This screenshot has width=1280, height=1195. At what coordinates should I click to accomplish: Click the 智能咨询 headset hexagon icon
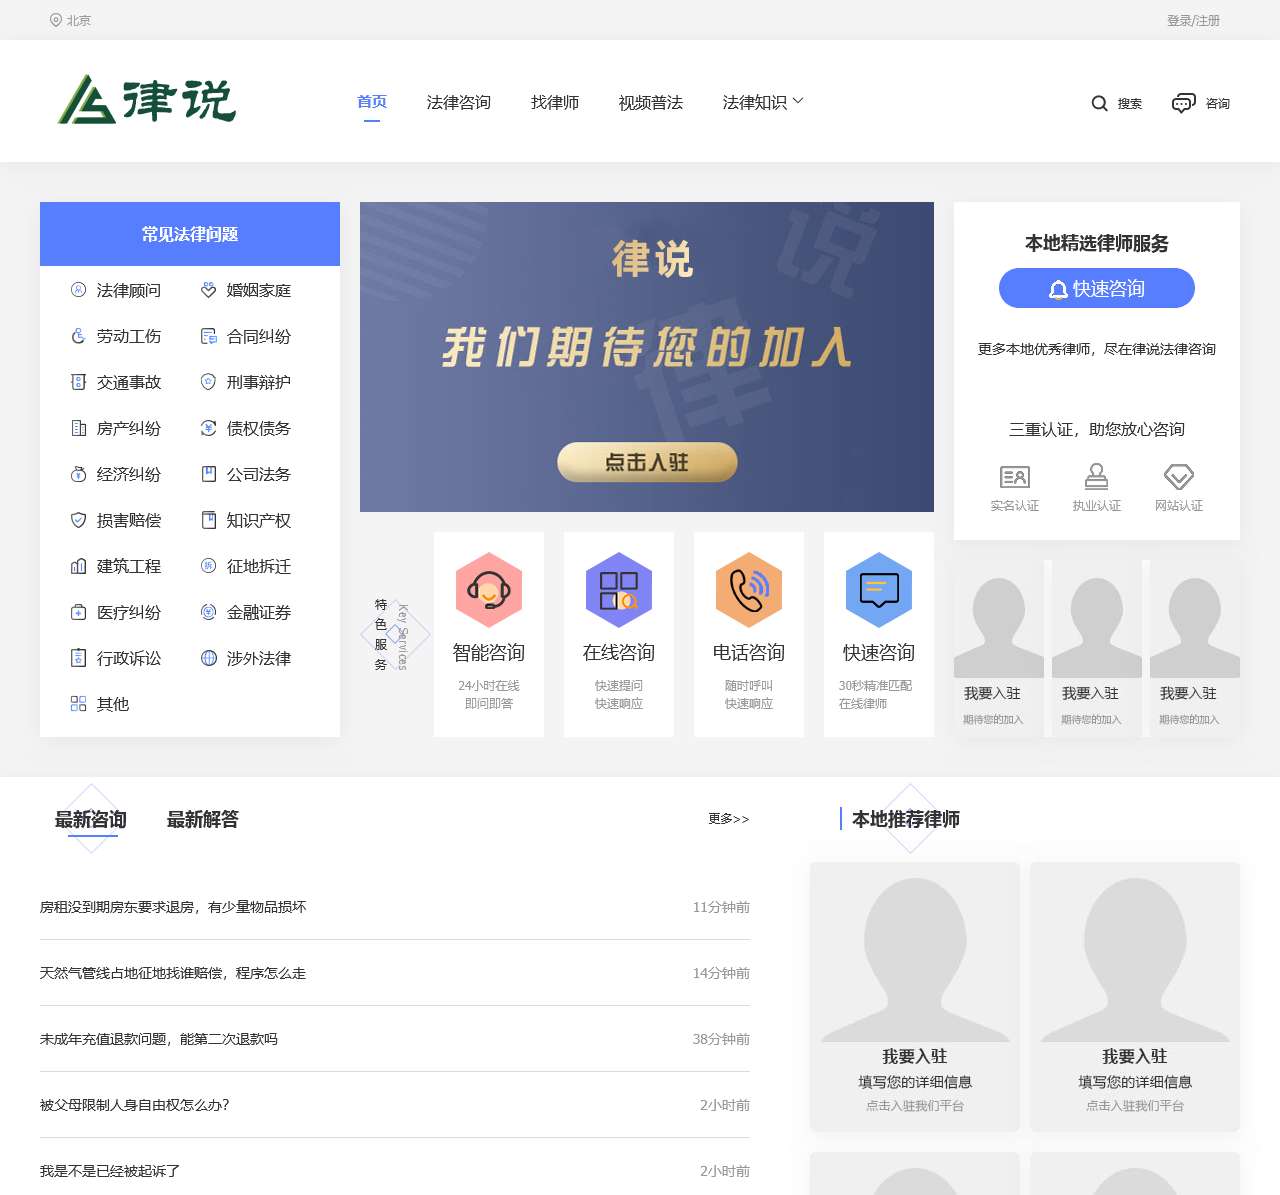(489, 590)
